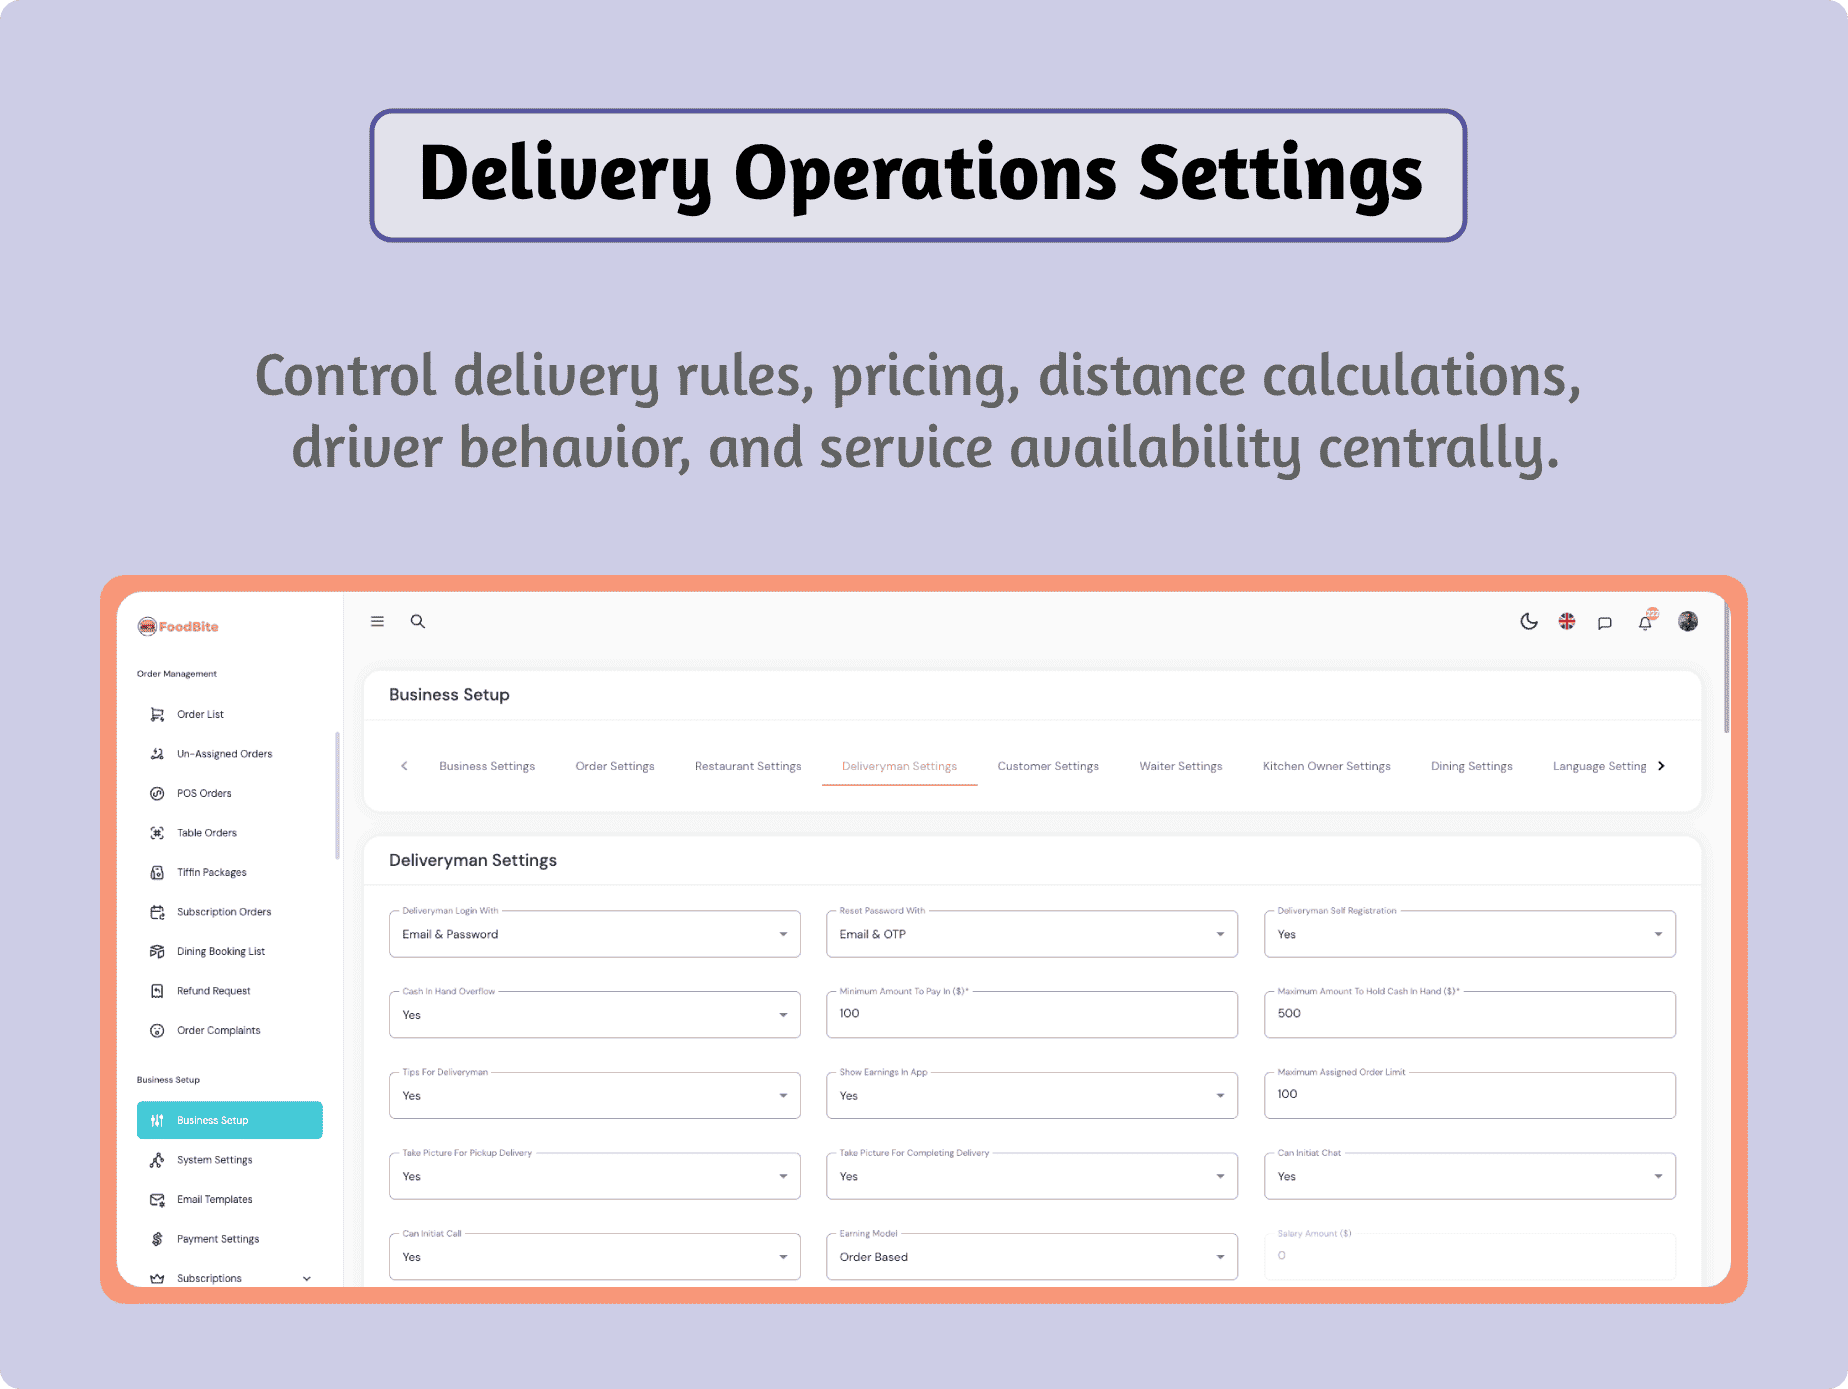This screenshot has width=1848, height=1389.
Task: Click the Dining Booking List icon
Action: click(157, 951)
